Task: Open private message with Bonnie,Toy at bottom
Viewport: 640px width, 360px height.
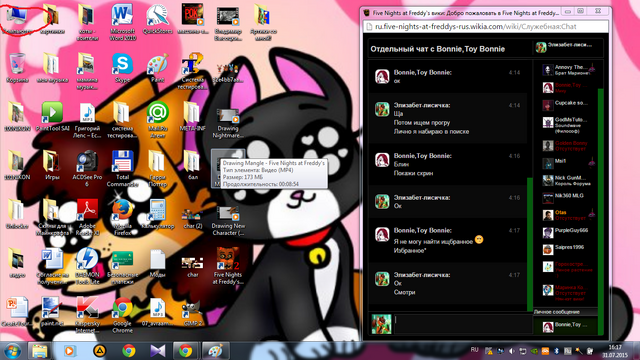Action: tap(565, 326)
